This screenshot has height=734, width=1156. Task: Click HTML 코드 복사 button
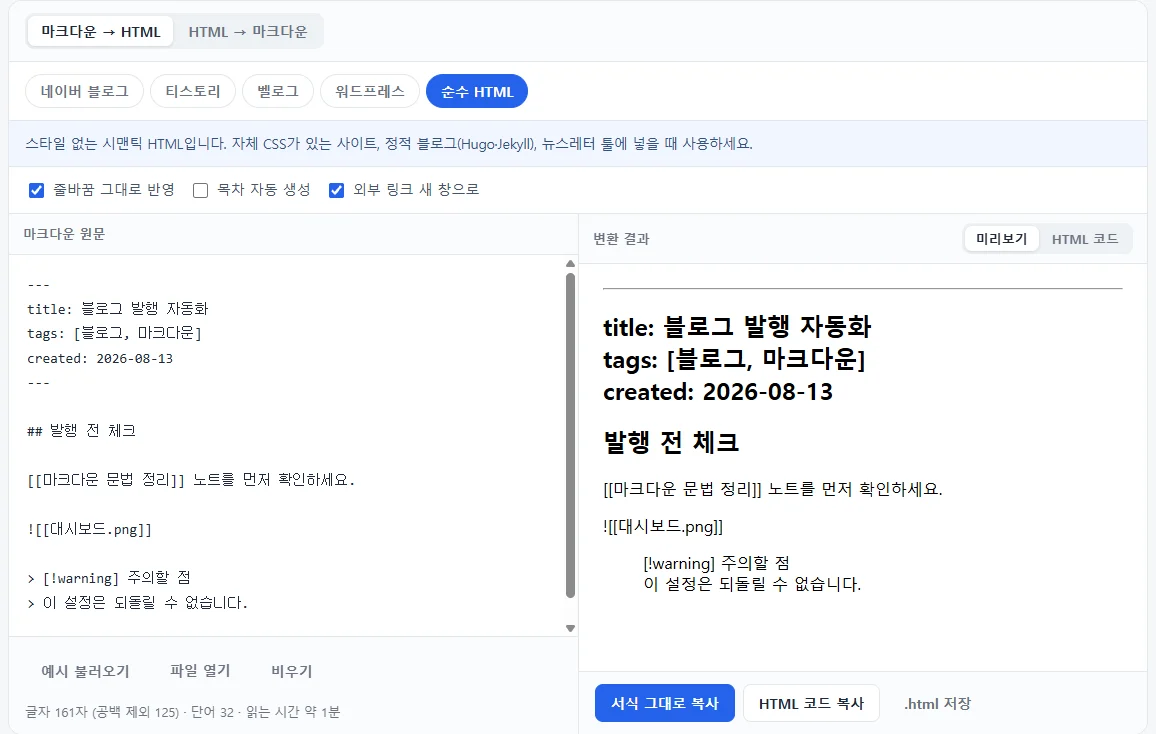[811, 703]
